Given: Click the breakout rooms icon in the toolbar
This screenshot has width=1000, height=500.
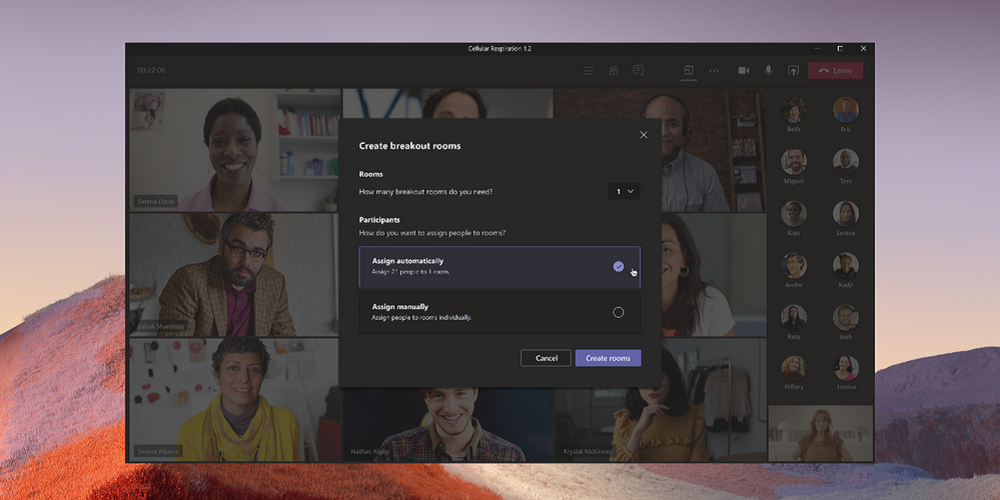Looking at the screenshot, I should click(689, 71).
